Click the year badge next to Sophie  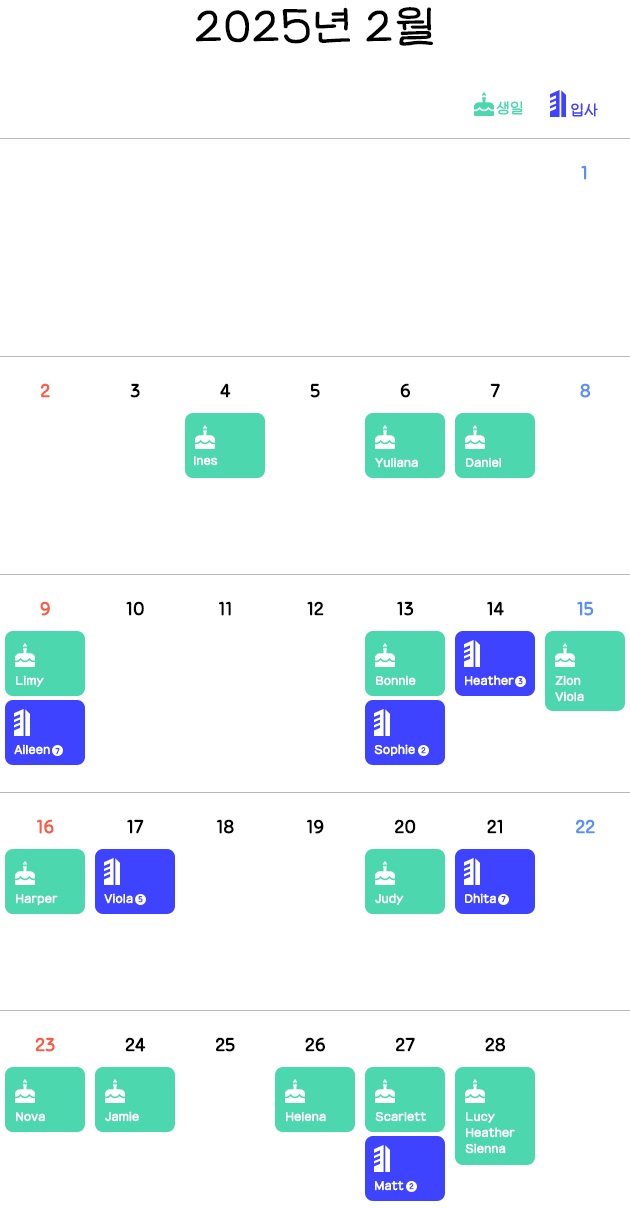tap(423, 750)
